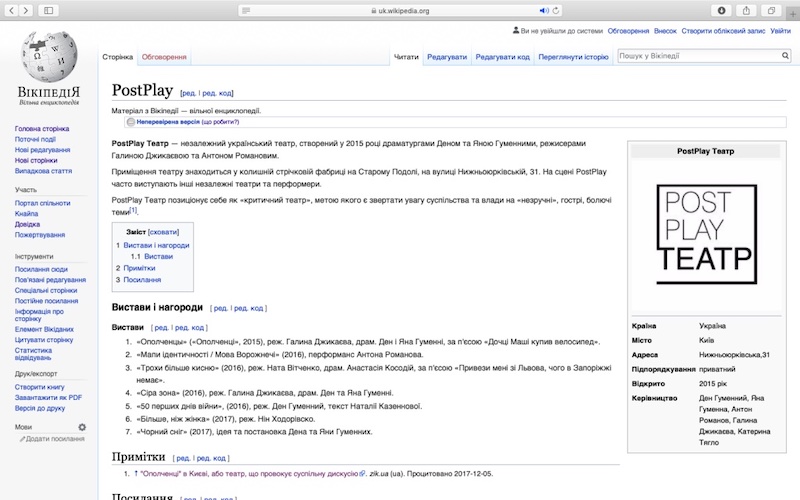Click the Wikipedia globe logo
This screenshot has height=500, width=800.
[x=49, y=57]
